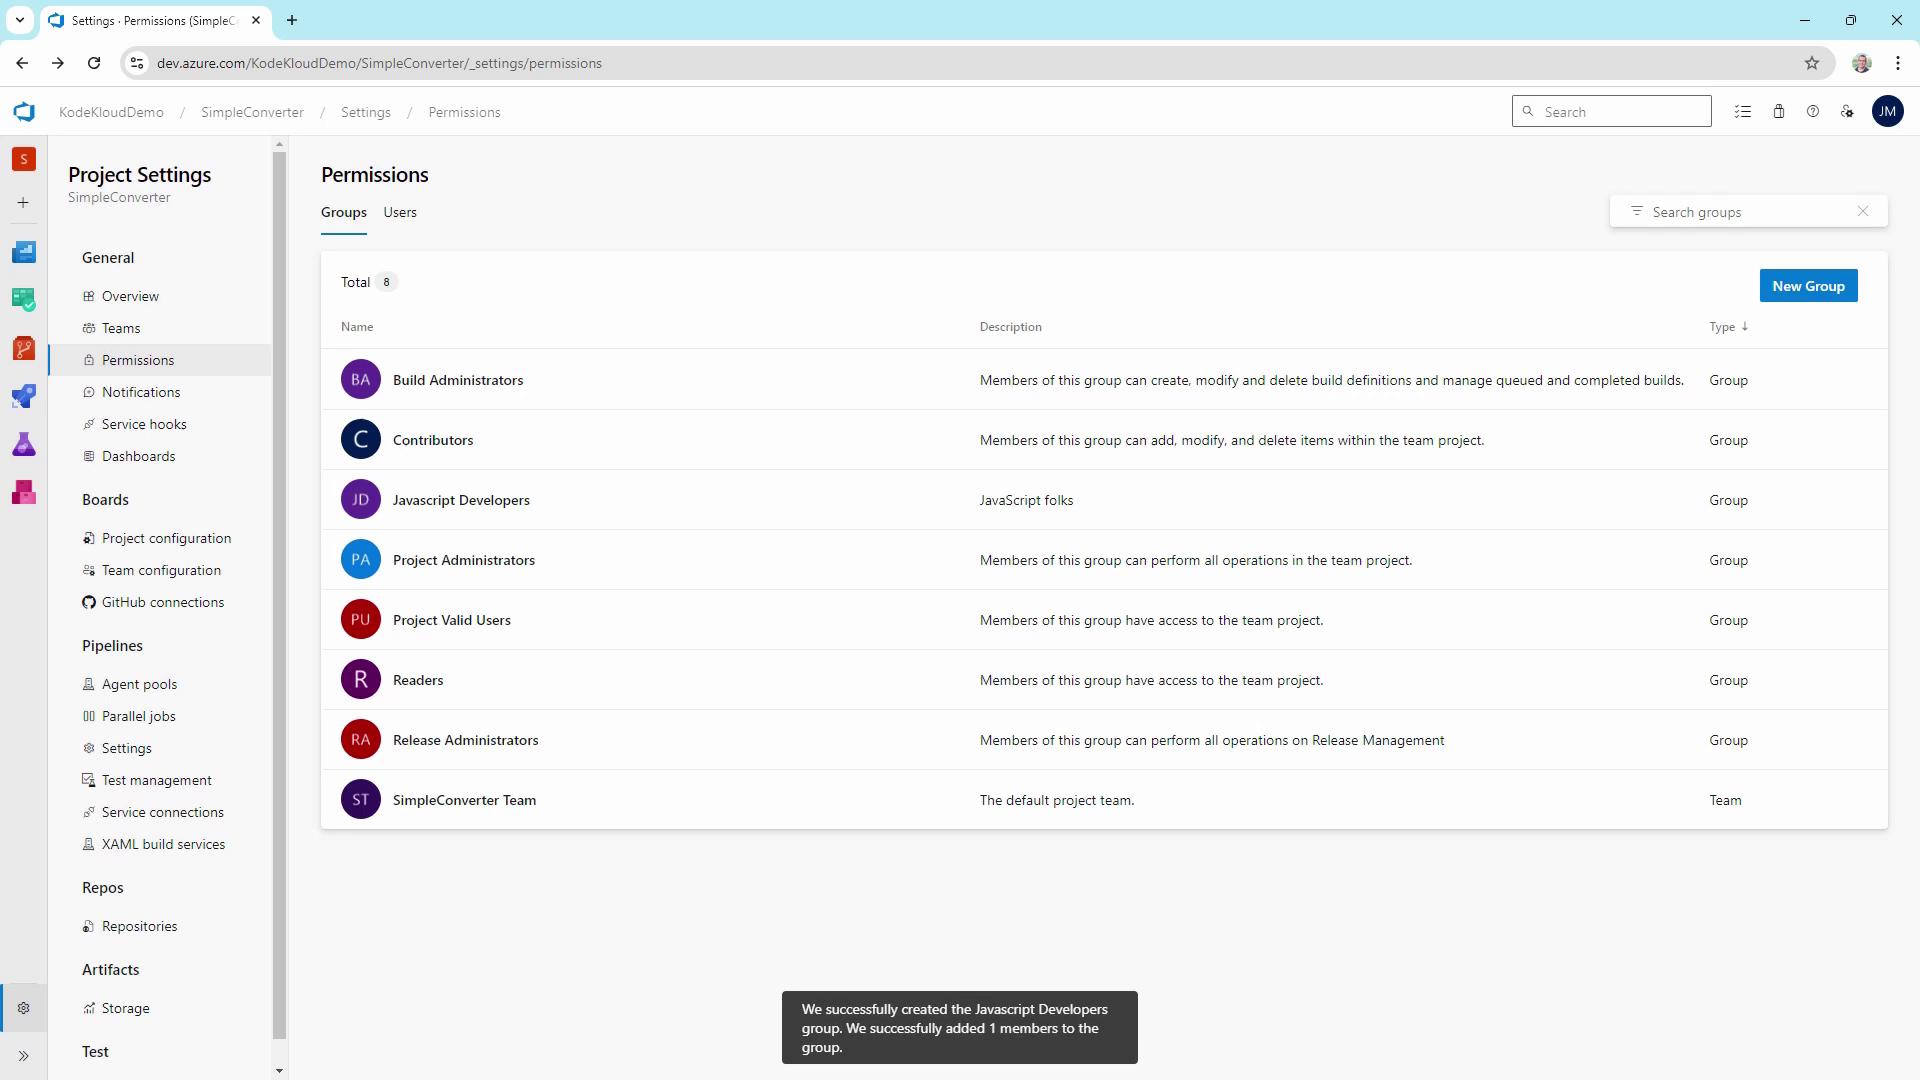Open Azure Boards from the left rail
Viewport: 1920px width, 1080px height.
point(24,299)
